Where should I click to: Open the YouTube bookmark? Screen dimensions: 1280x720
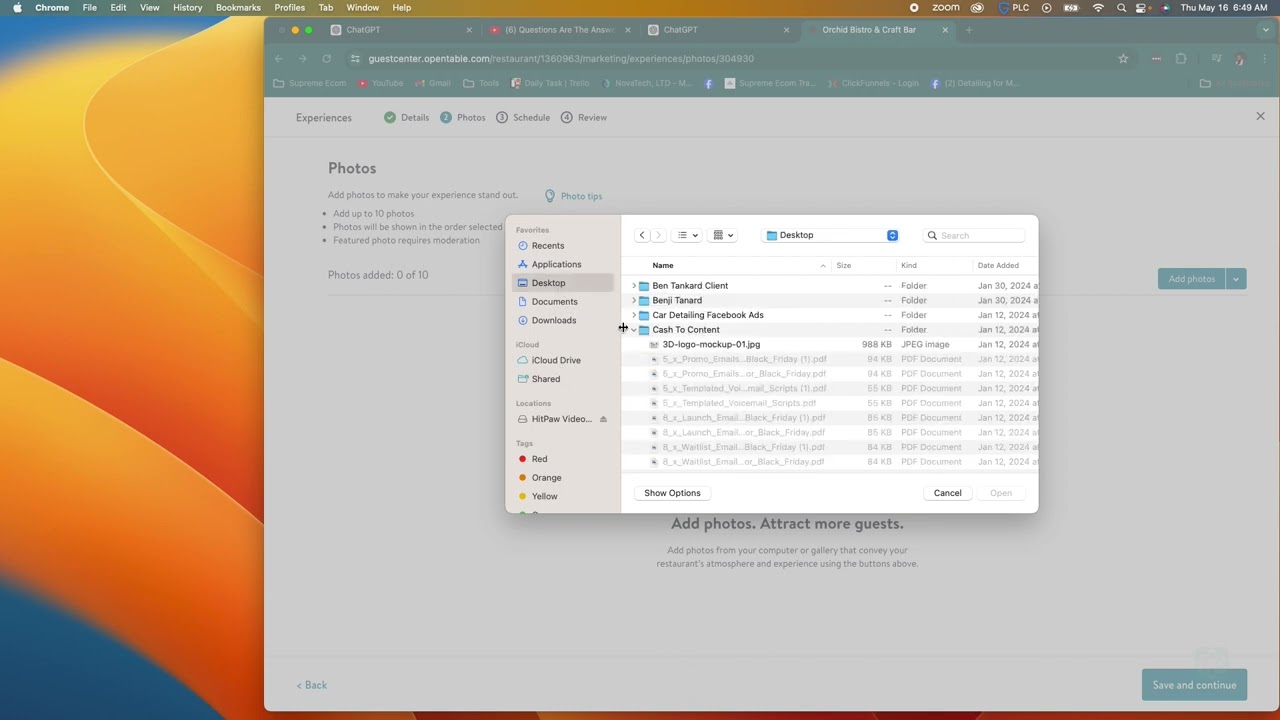[x=380, y=83]
